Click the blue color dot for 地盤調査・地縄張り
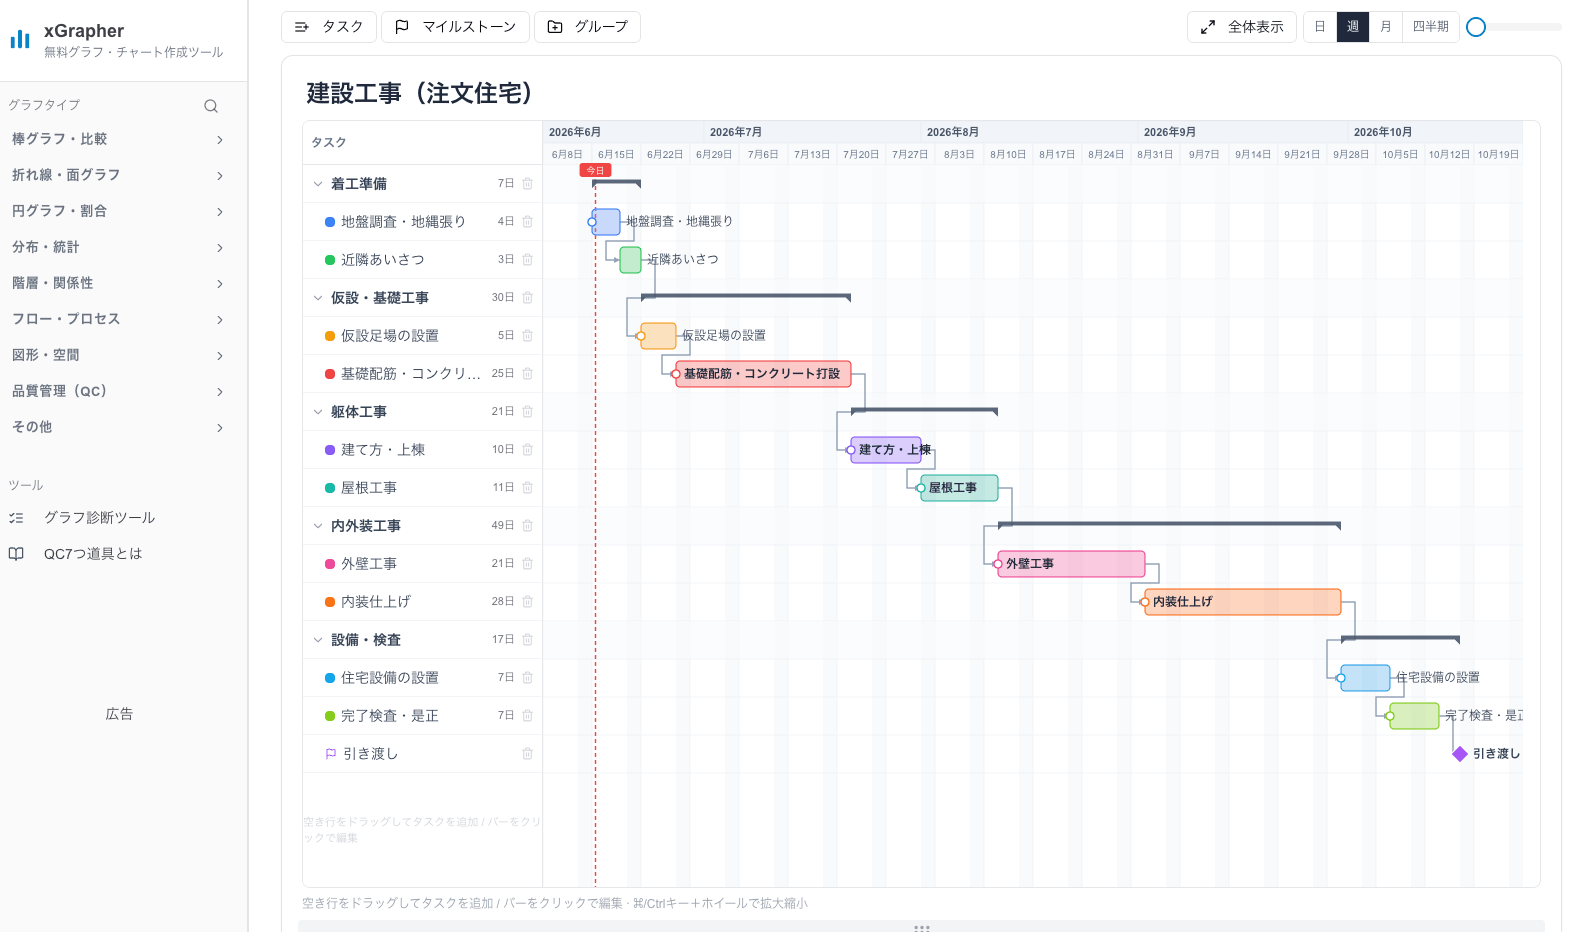The width and height of the screenshot is (1583, 932). pos(330,222)
